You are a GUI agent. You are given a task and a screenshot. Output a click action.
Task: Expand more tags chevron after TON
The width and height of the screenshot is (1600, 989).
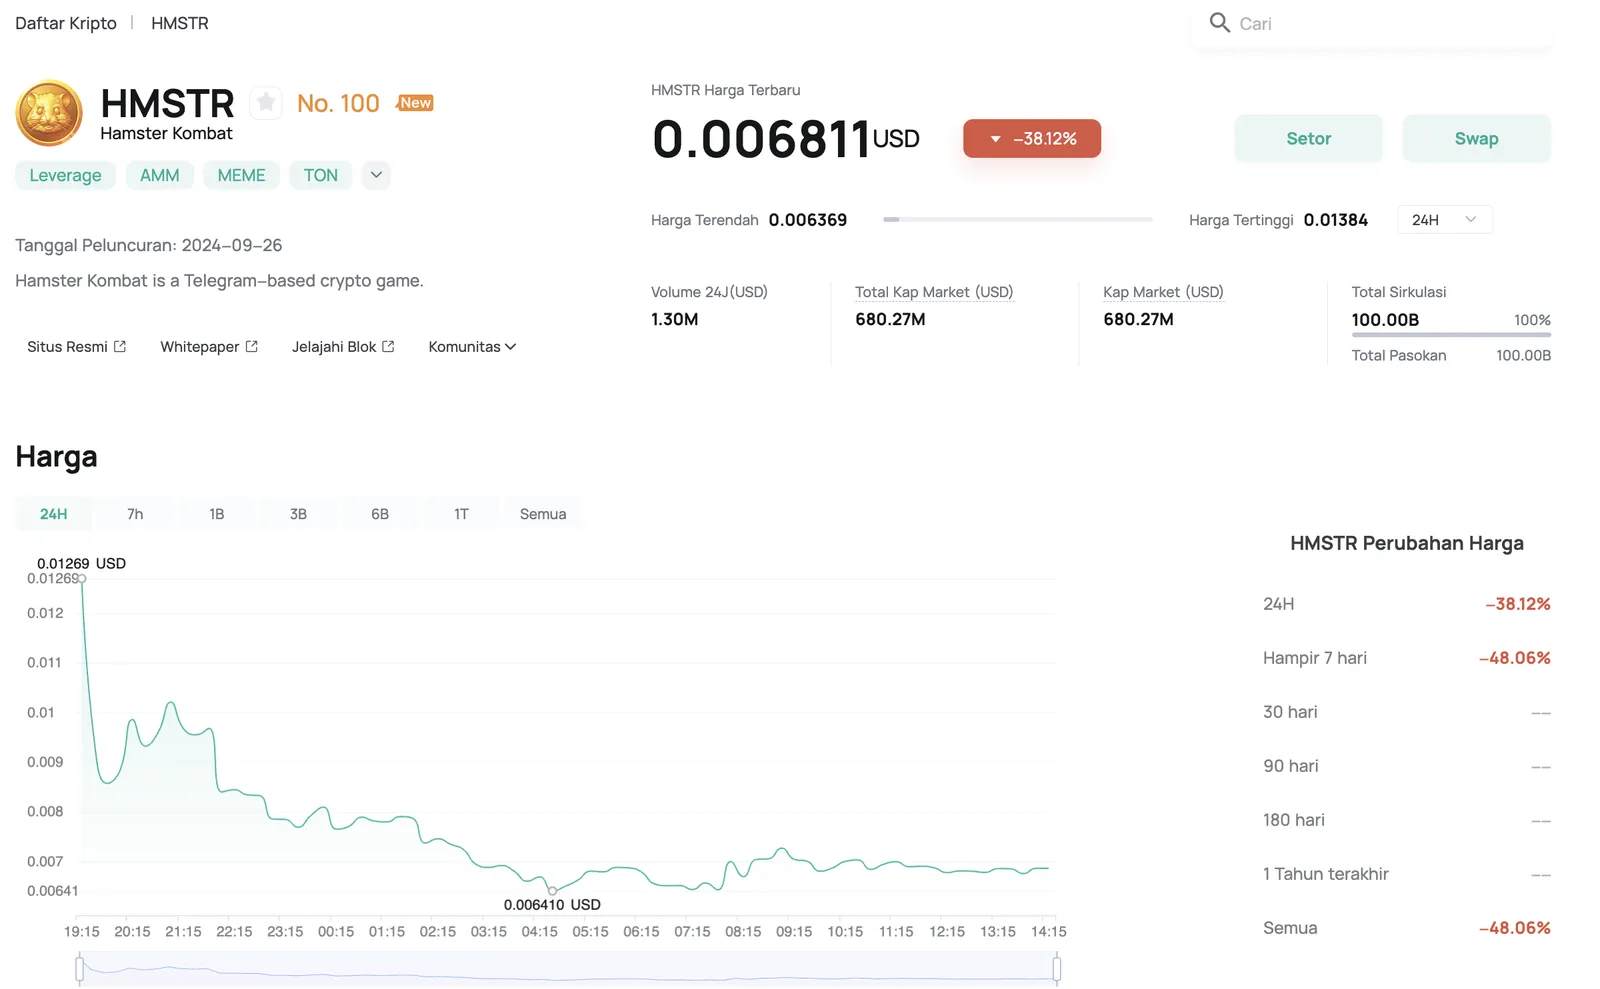coord(376,175)
